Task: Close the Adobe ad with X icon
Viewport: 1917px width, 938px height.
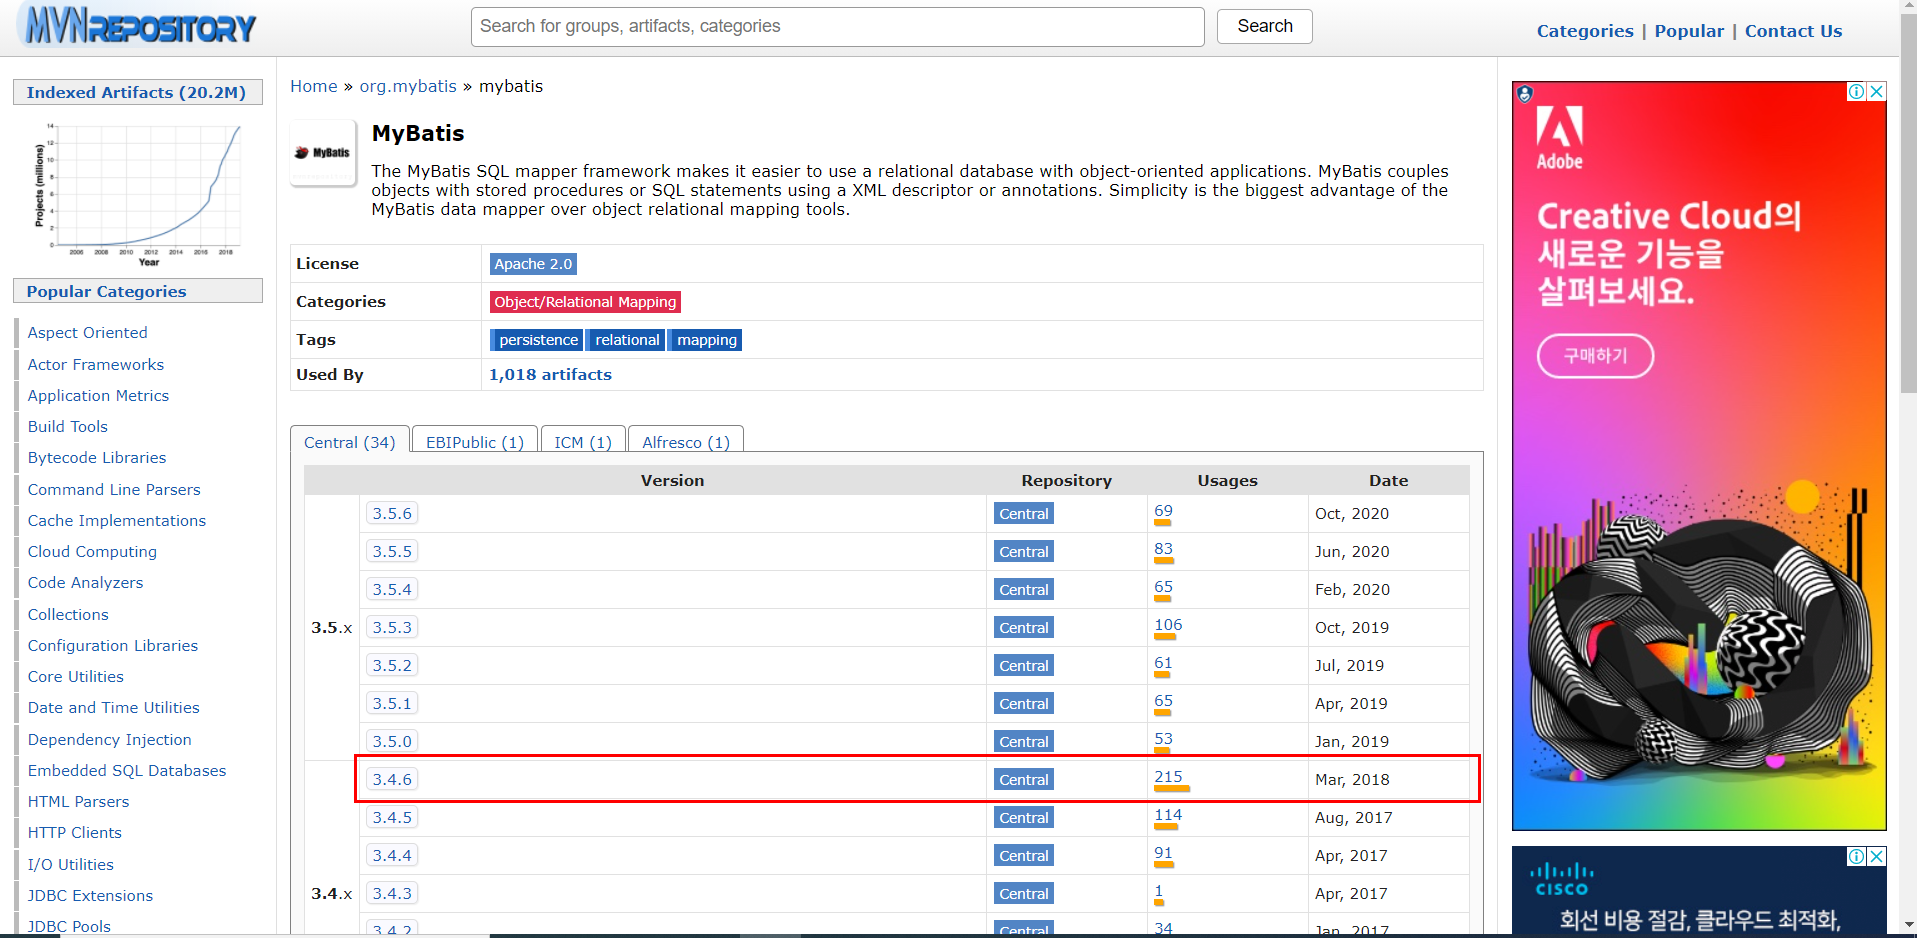Action: 1877,91
